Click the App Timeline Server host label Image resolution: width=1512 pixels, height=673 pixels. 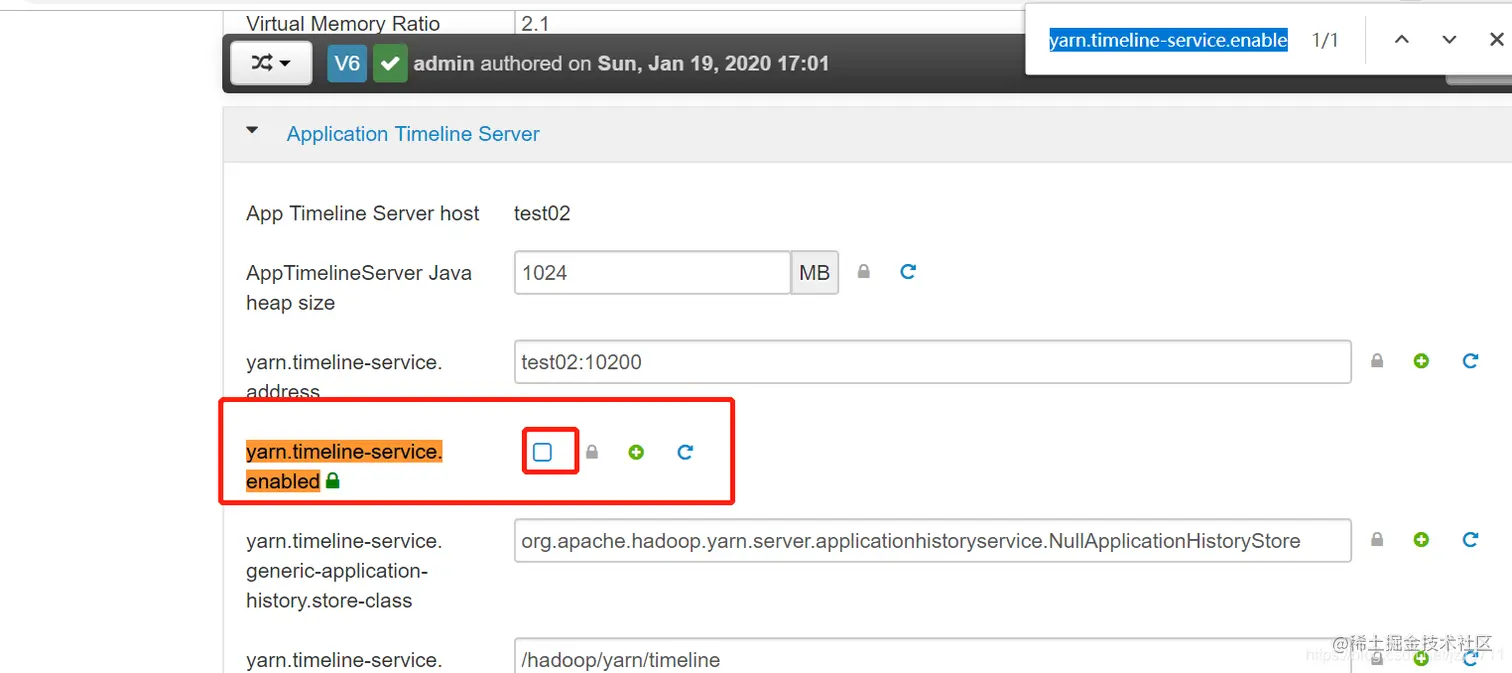pyautogui.click(x=363, y=213)
